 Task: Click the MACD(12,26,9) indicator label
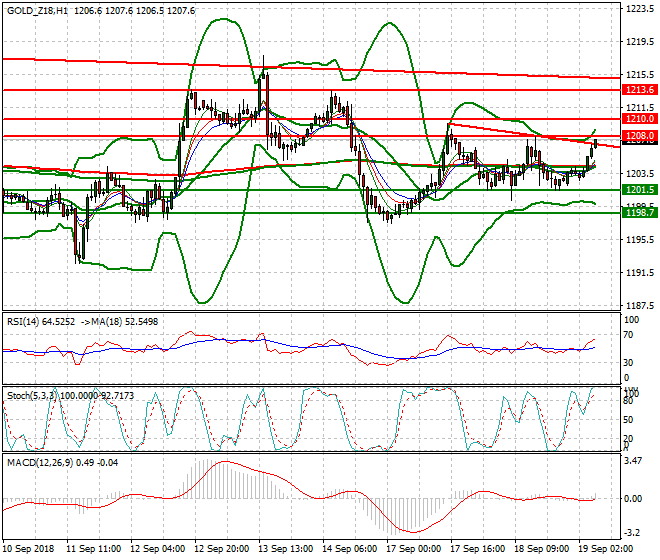click(x=40, y=463)
